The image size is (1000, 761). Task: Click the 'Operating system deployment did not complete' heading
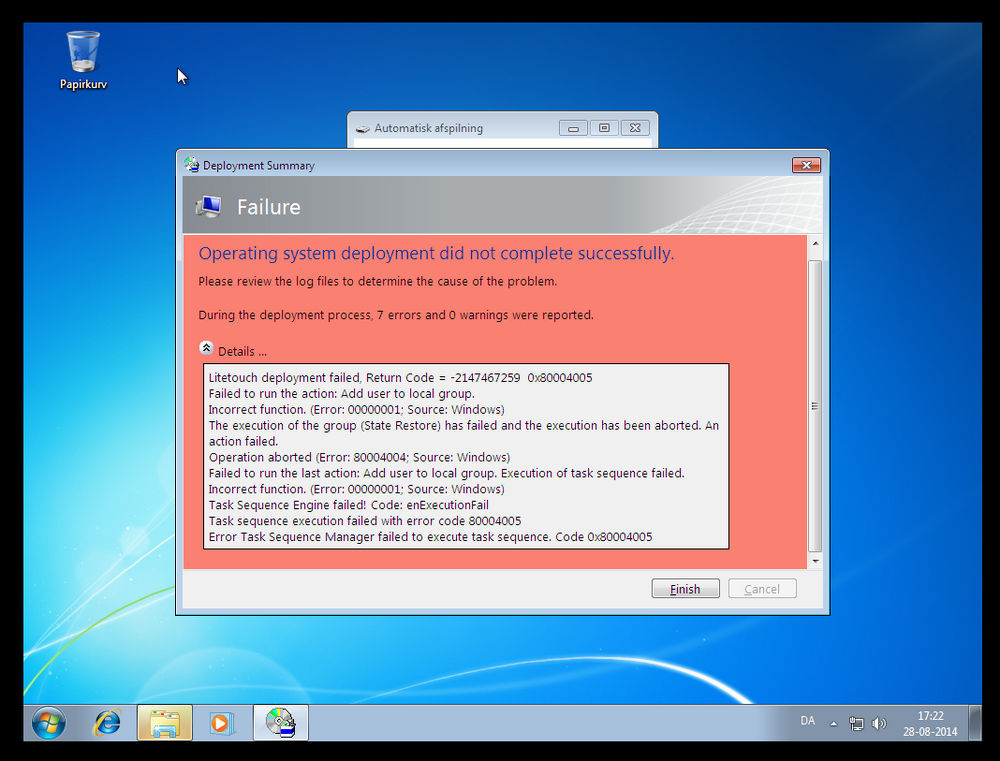[436, 253]
